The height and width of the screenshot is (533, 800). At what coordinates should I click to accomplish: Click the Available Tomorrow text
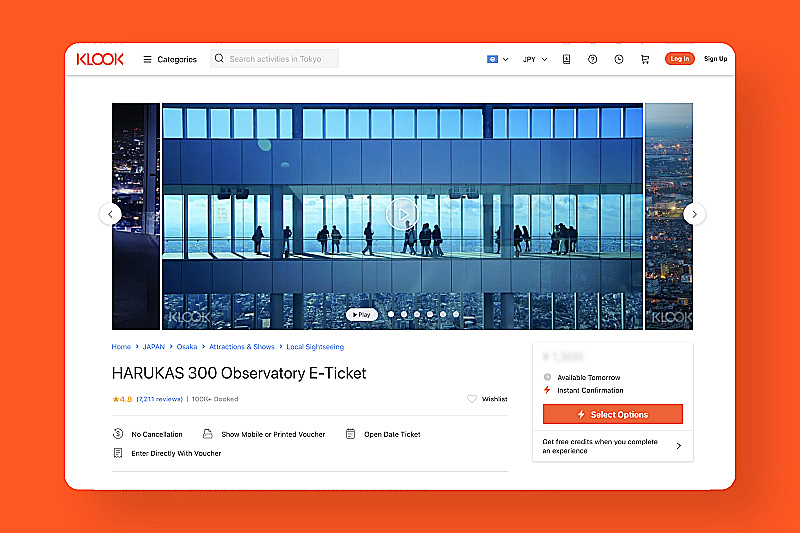click(589, 378)
